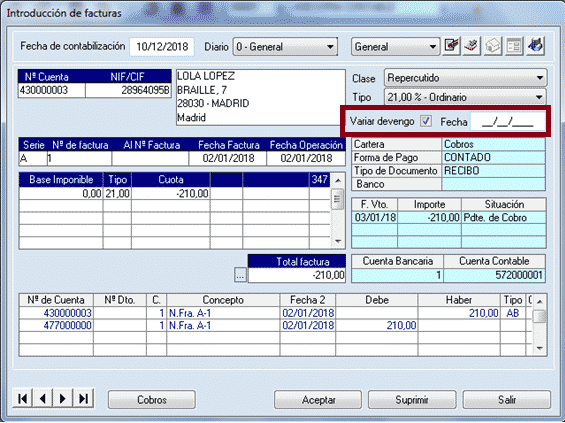Click the Aceptar button

click(x=319, y=400)
